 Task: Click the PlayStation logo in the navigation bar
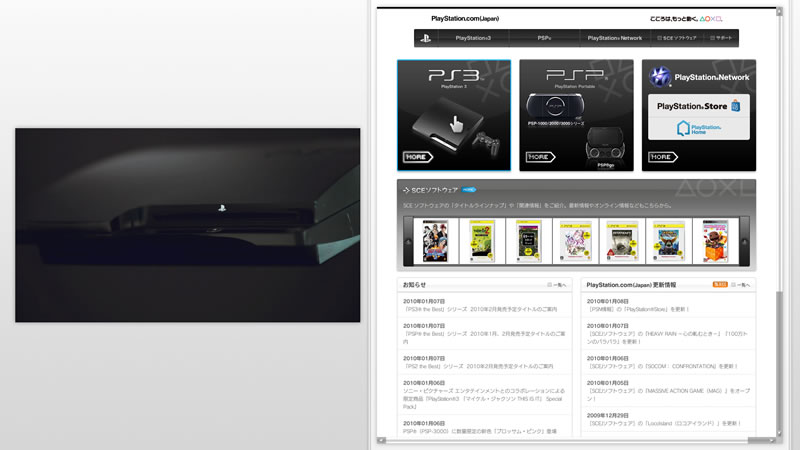(x=425, y=38)
